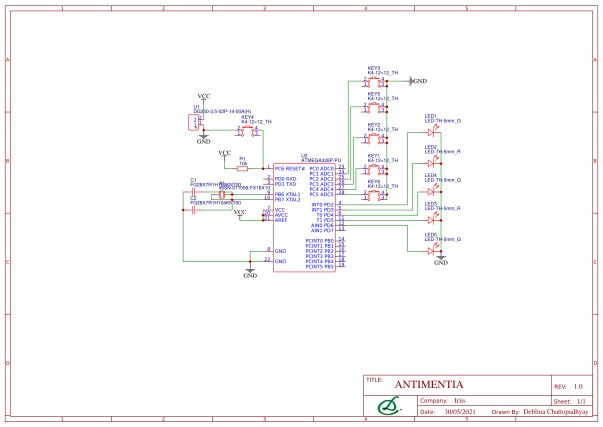Screen dimensions: 603x427
Task: Click the AREF pin label
Action: point(281,220)
